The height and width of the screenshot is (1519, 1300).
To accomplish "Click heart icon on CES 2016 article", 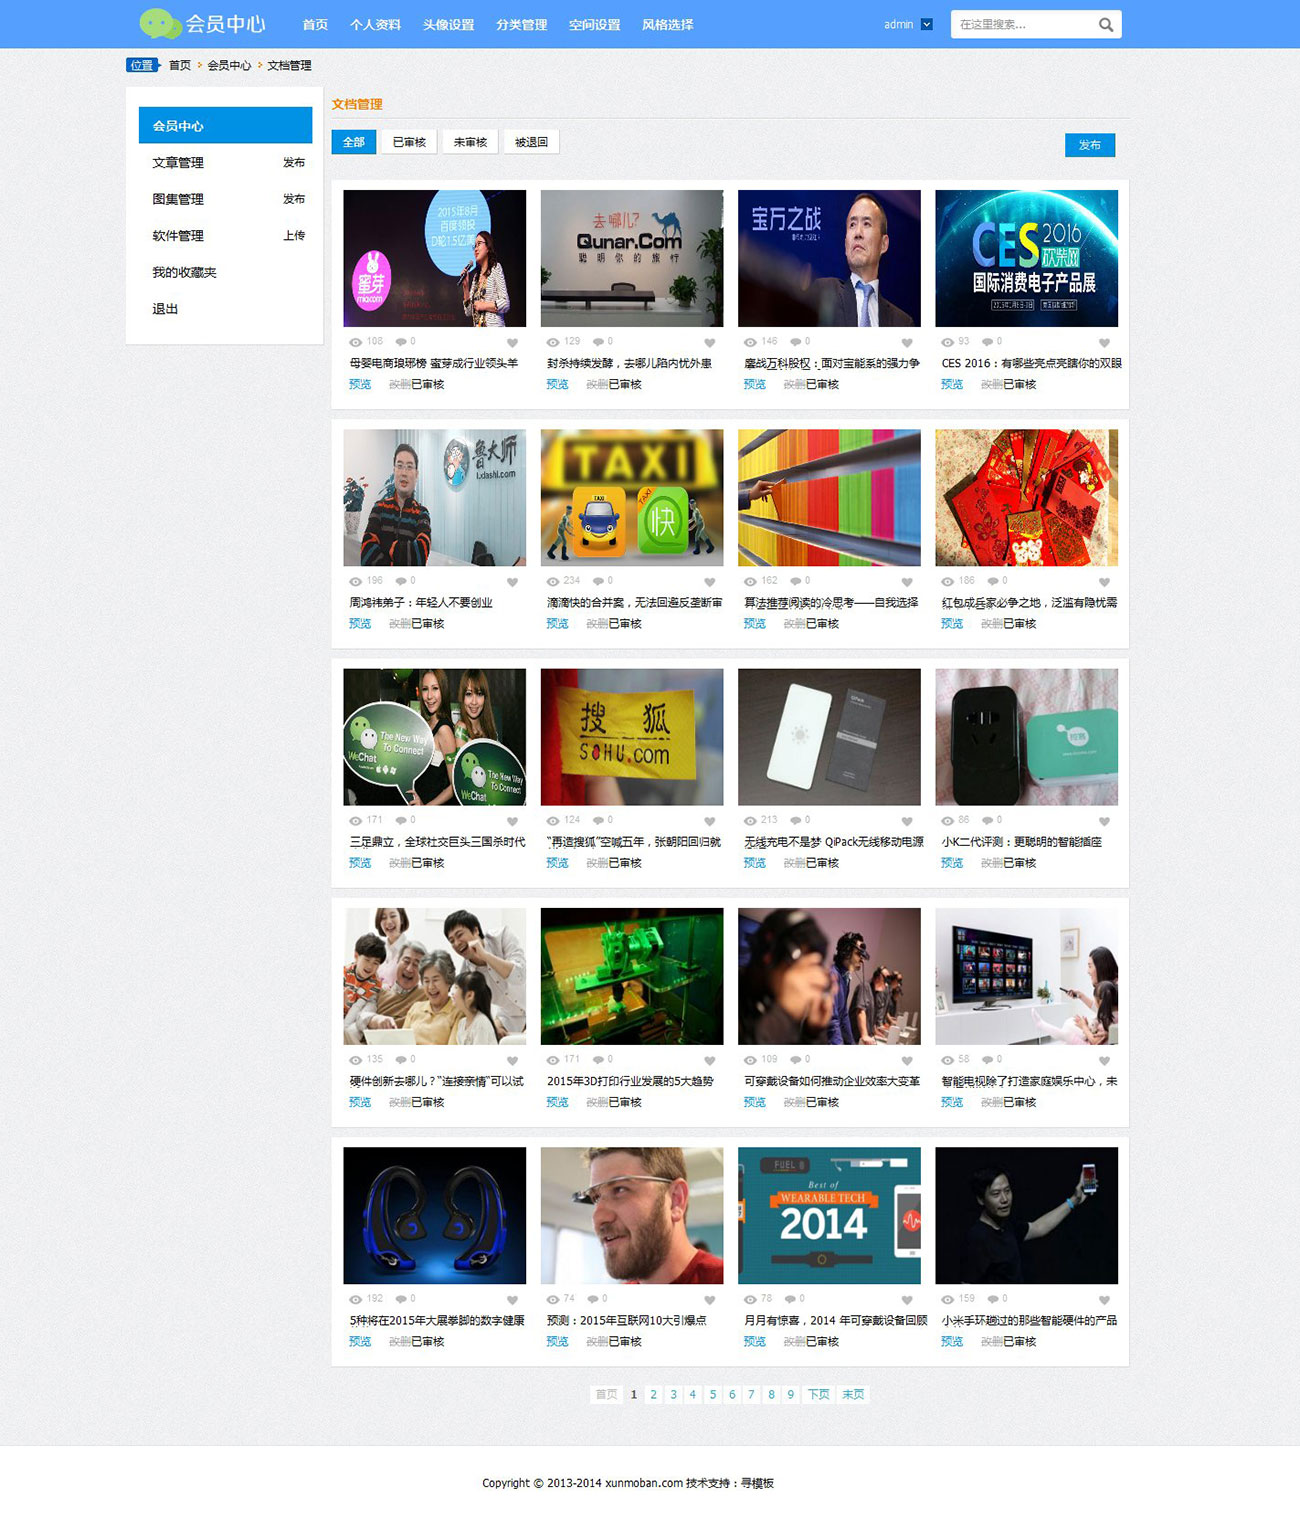I will pyautogui.click(x=1104, y=343).
